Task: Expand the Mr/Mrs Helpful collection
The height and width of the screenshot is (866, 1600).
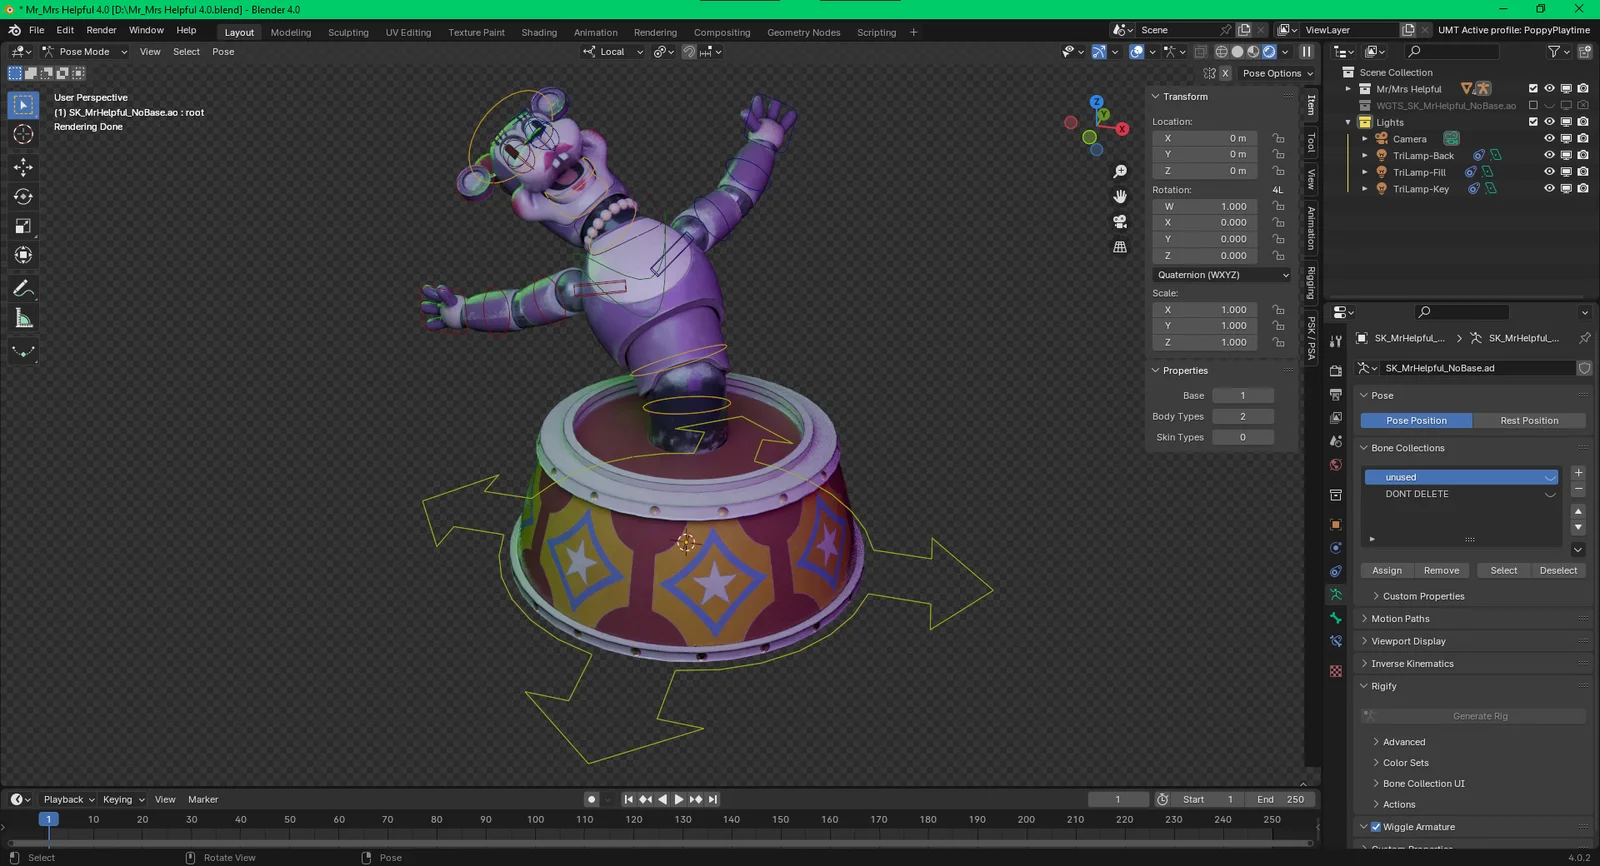Action: click(x=1348, y=89)
